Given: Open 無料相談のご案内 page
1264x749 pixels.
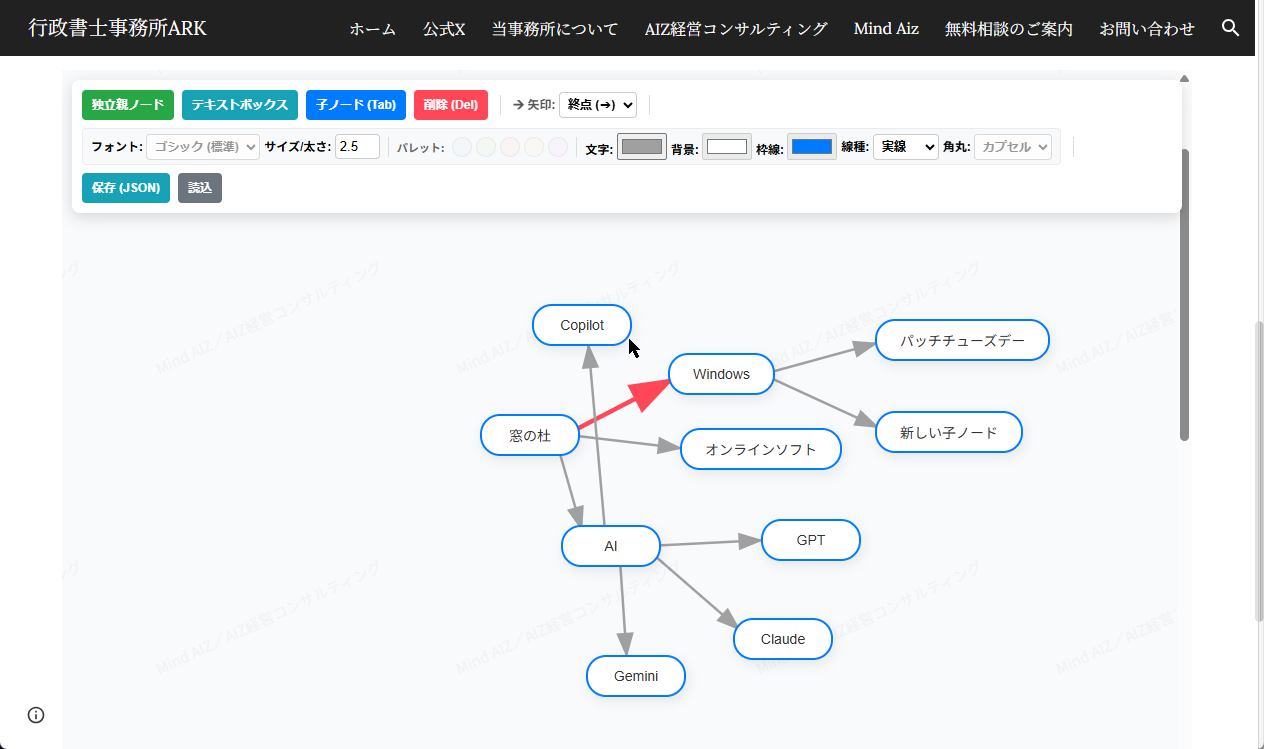Looking at the screenshot, I should coord(1009,29).
